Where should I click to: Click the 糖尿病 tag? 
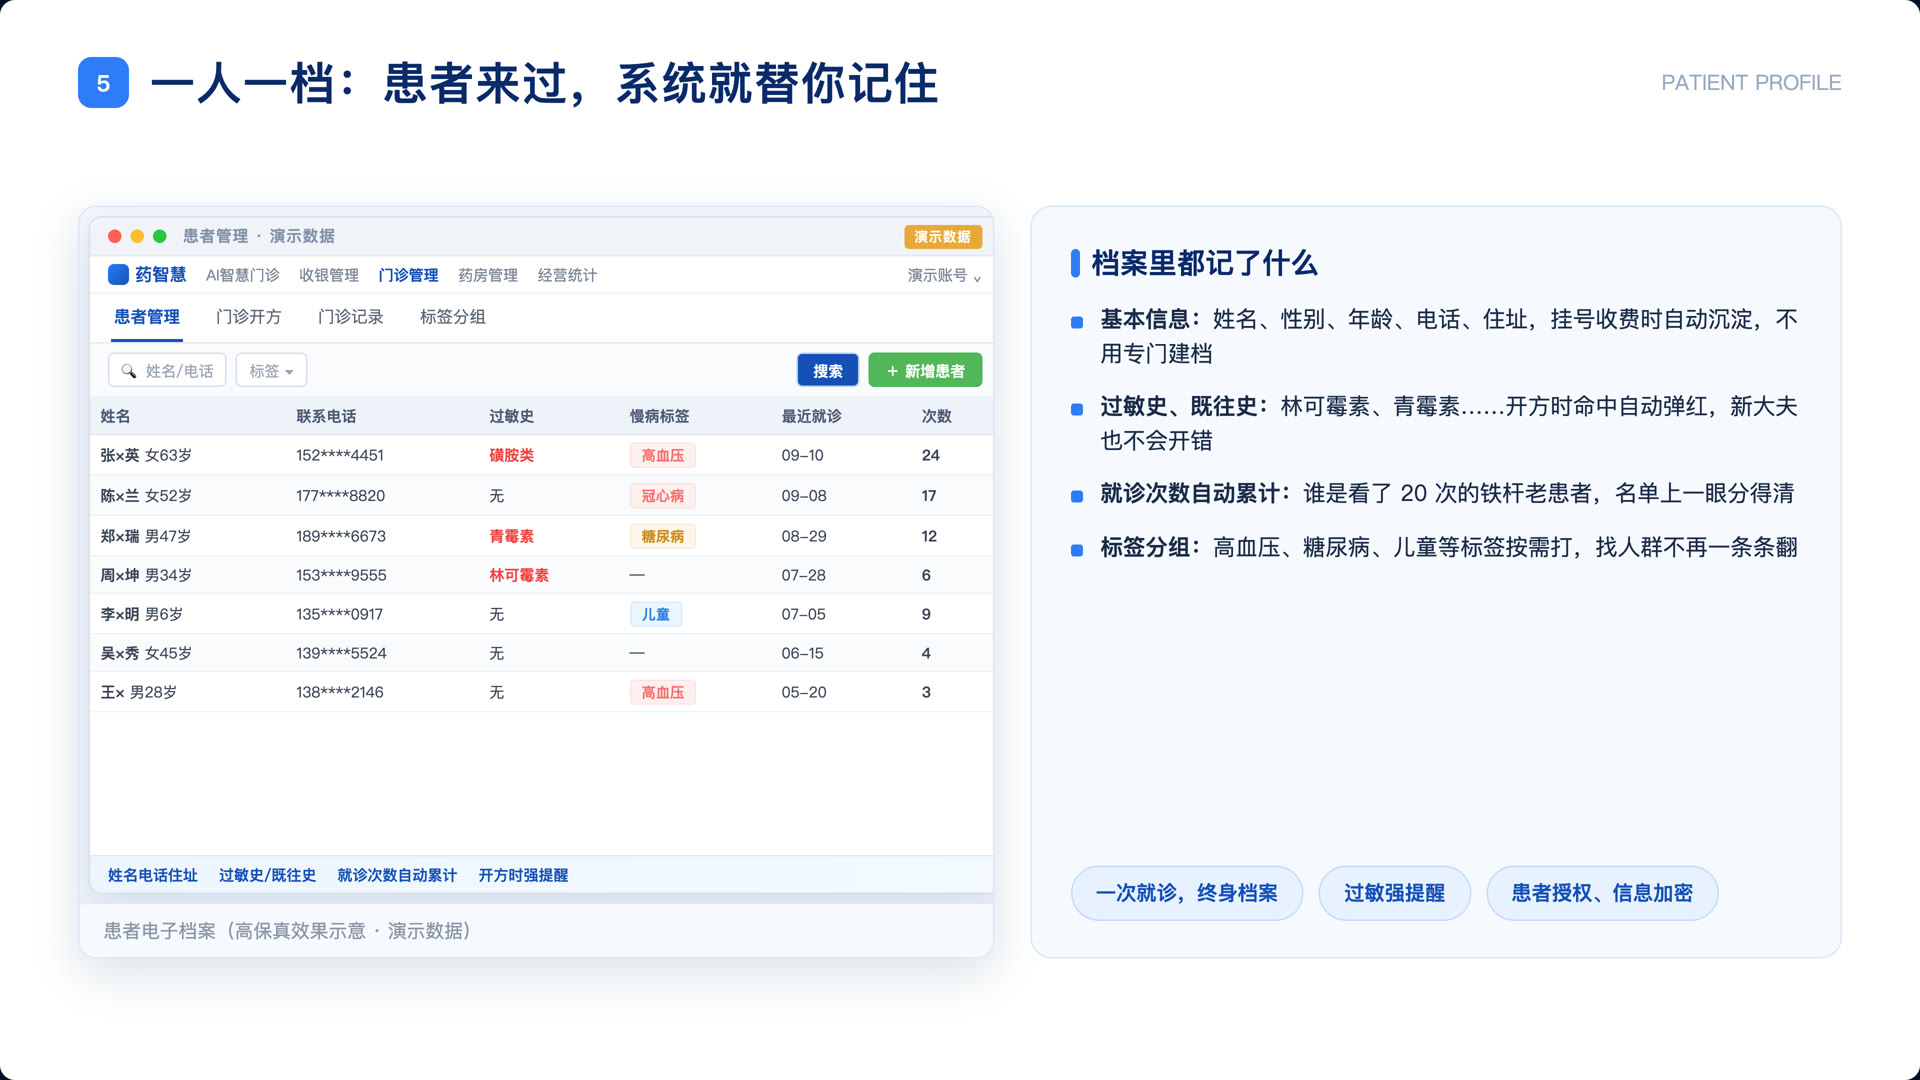[x=662, y=536]
